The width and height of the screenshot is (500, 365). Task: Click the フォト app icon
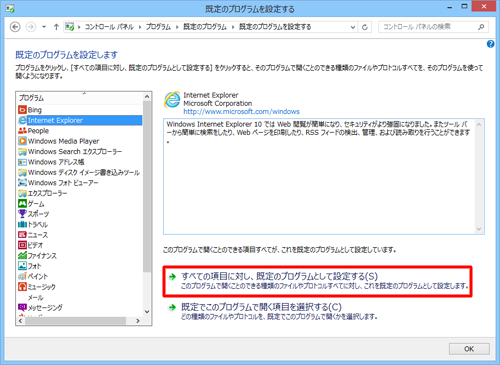coord(22,266)
